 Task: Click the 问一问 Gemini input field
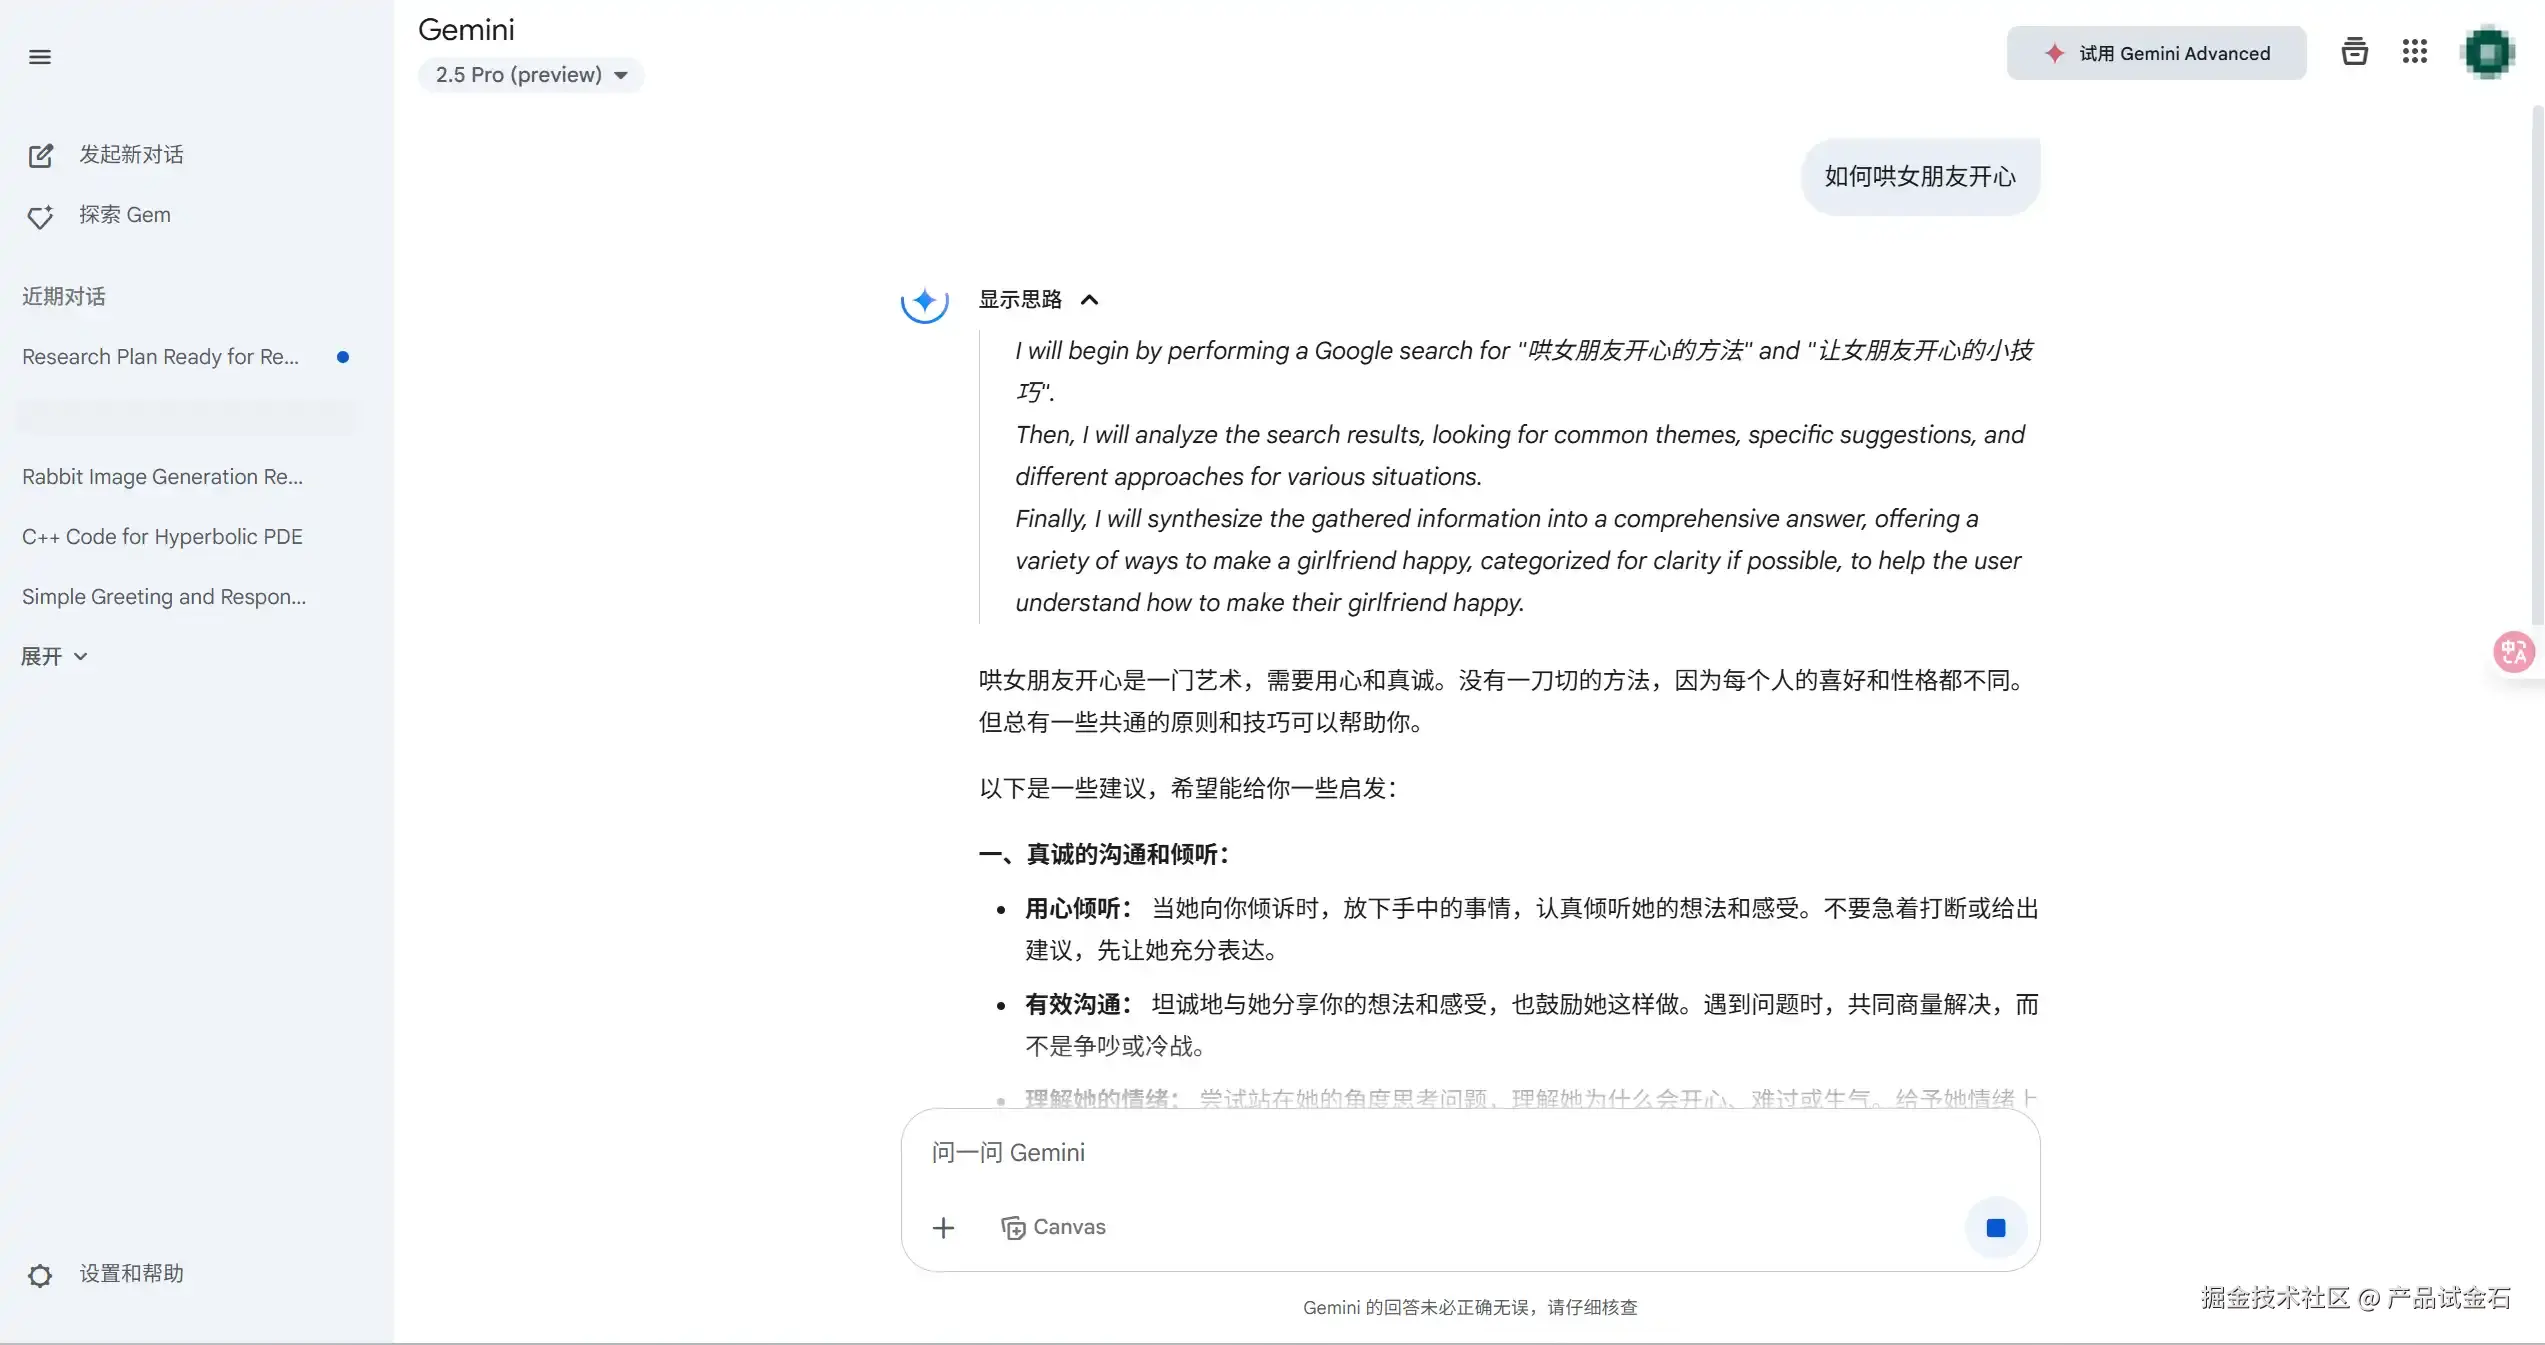(x=1400, y=1152)
